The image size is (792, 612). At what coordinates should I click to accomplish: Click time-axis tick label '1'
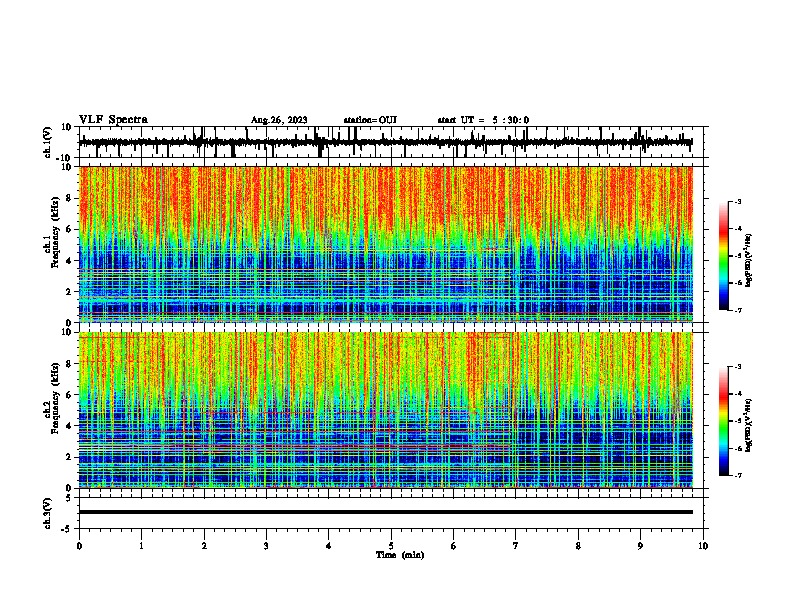coord(141,546)
